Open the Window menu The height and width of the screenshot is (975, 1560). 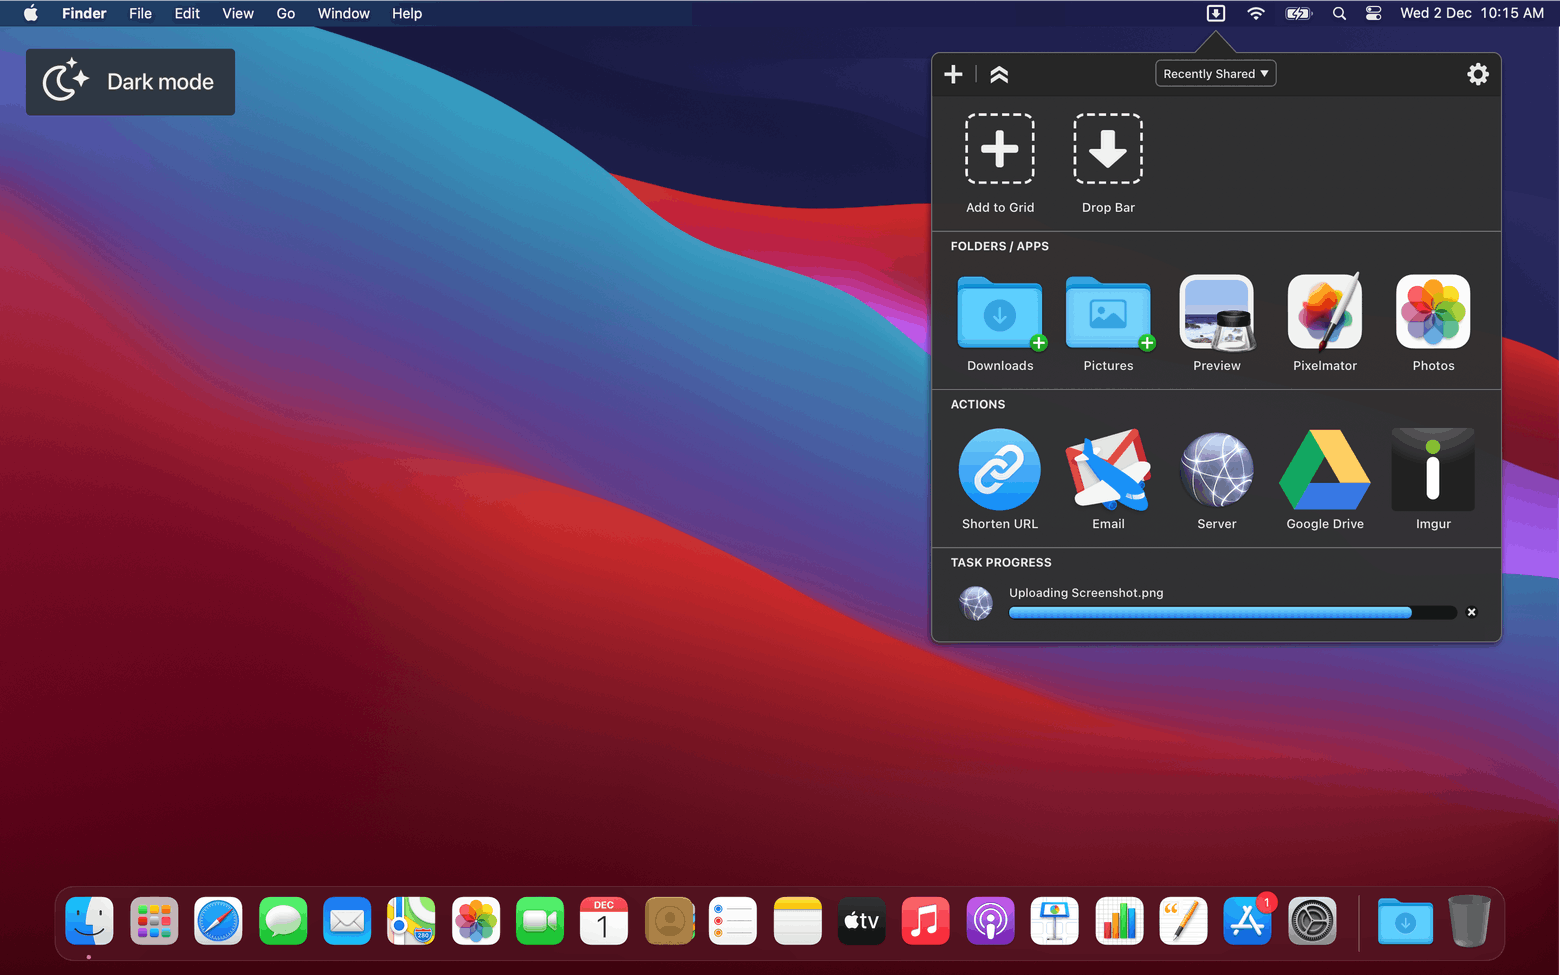click(344, 13)
